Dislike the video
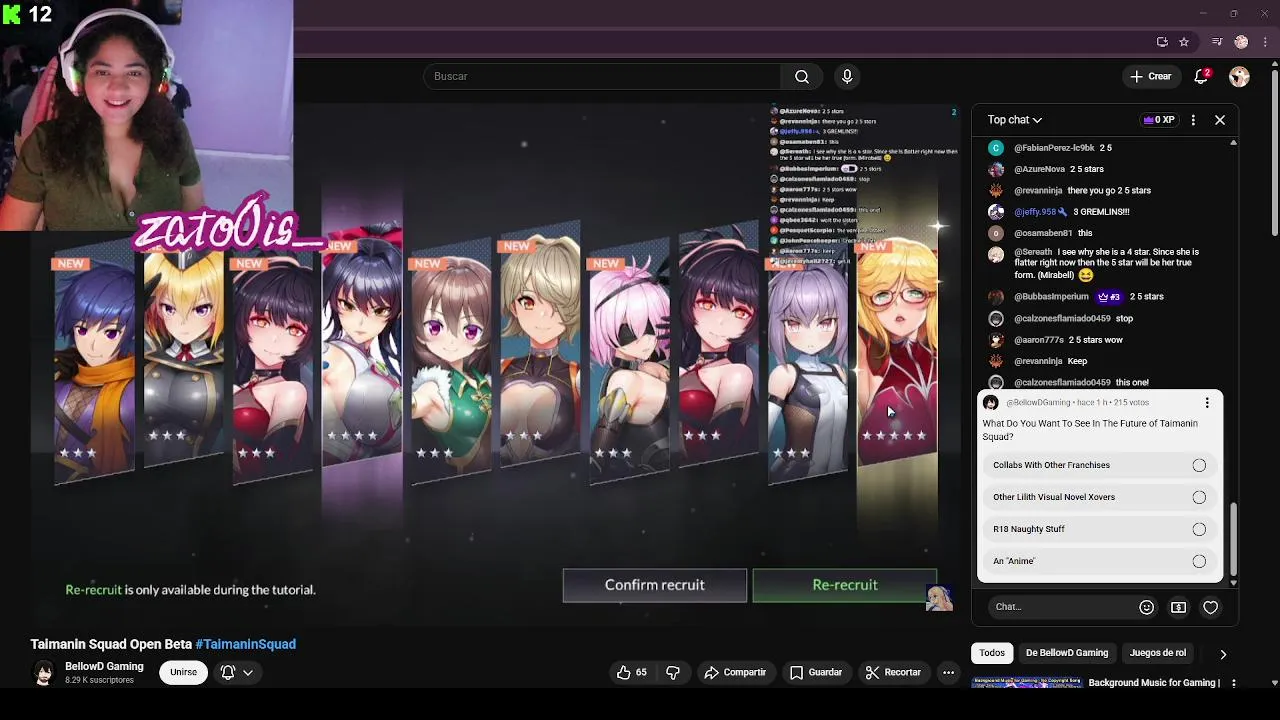Screen dimensions: 1280x720 673,673
